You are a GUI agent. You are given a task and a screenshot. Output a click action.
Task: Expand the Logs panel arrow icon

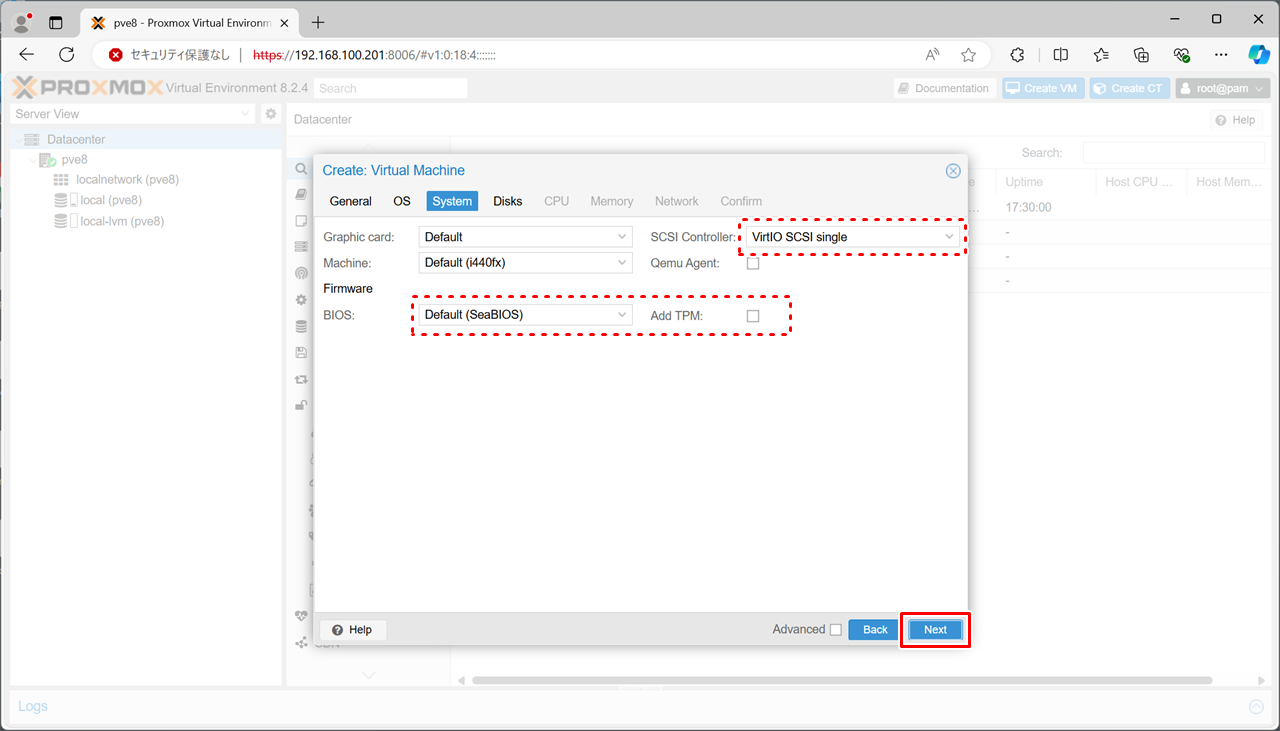click(1256, 707)
